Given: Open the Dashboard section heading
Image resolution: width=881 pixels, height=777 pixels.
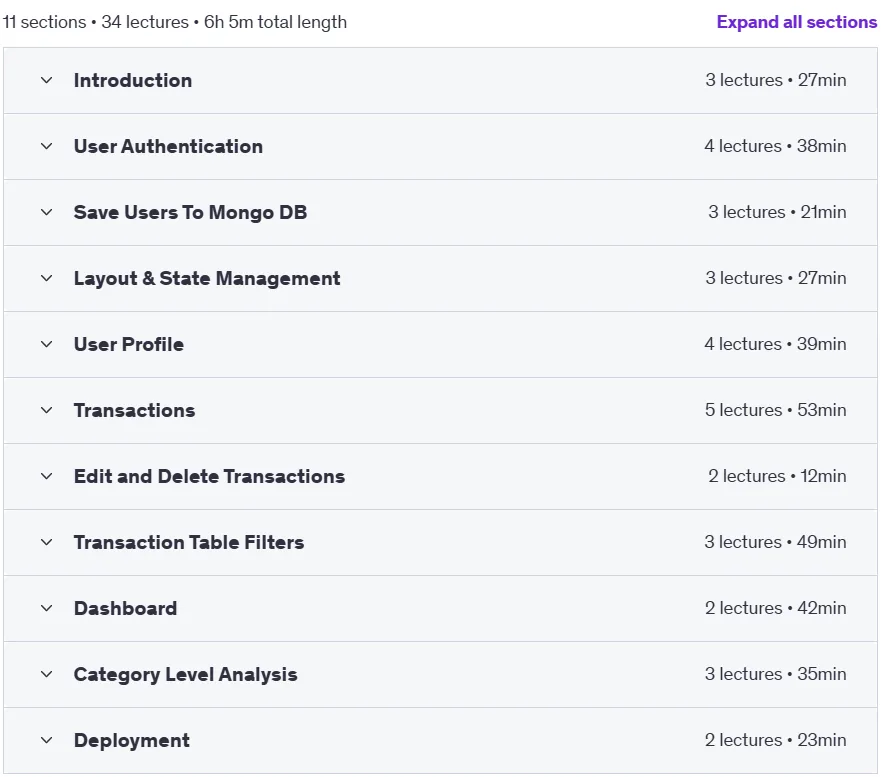Looking at the screenshot, I should point(125,608).
